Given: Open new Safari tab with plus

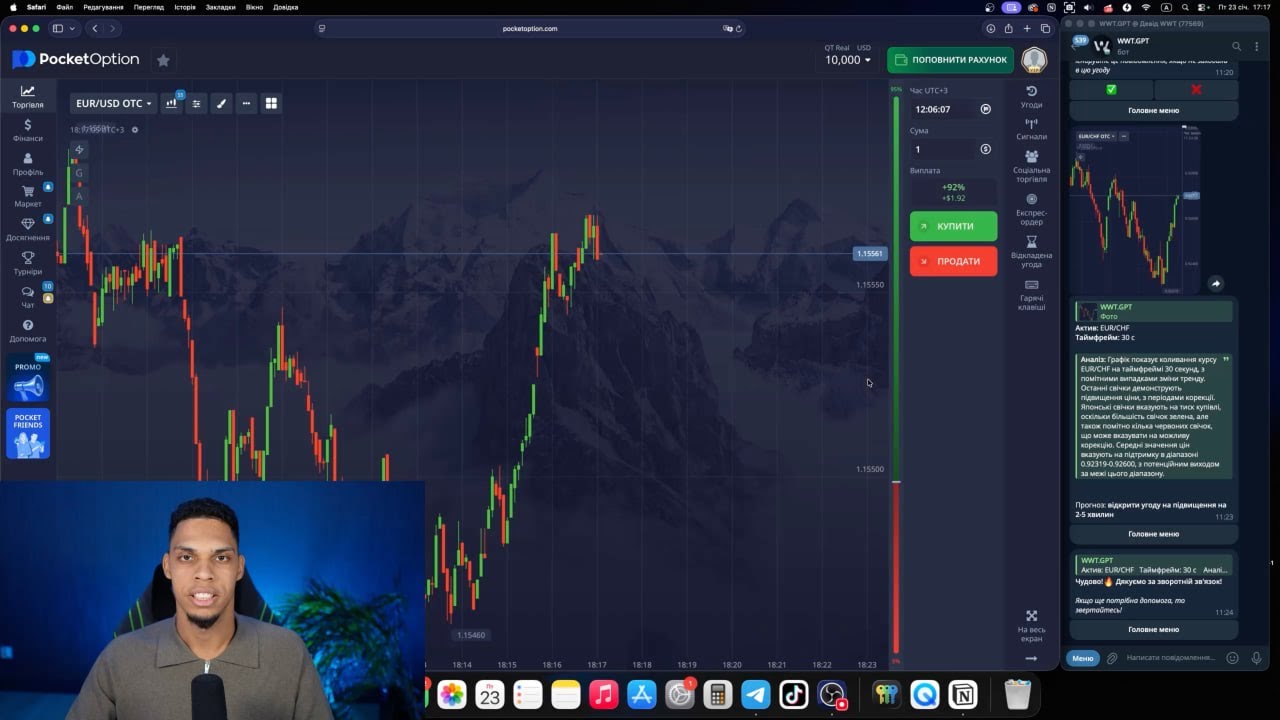Looking at the screenshot, I should coord(1027,28).
